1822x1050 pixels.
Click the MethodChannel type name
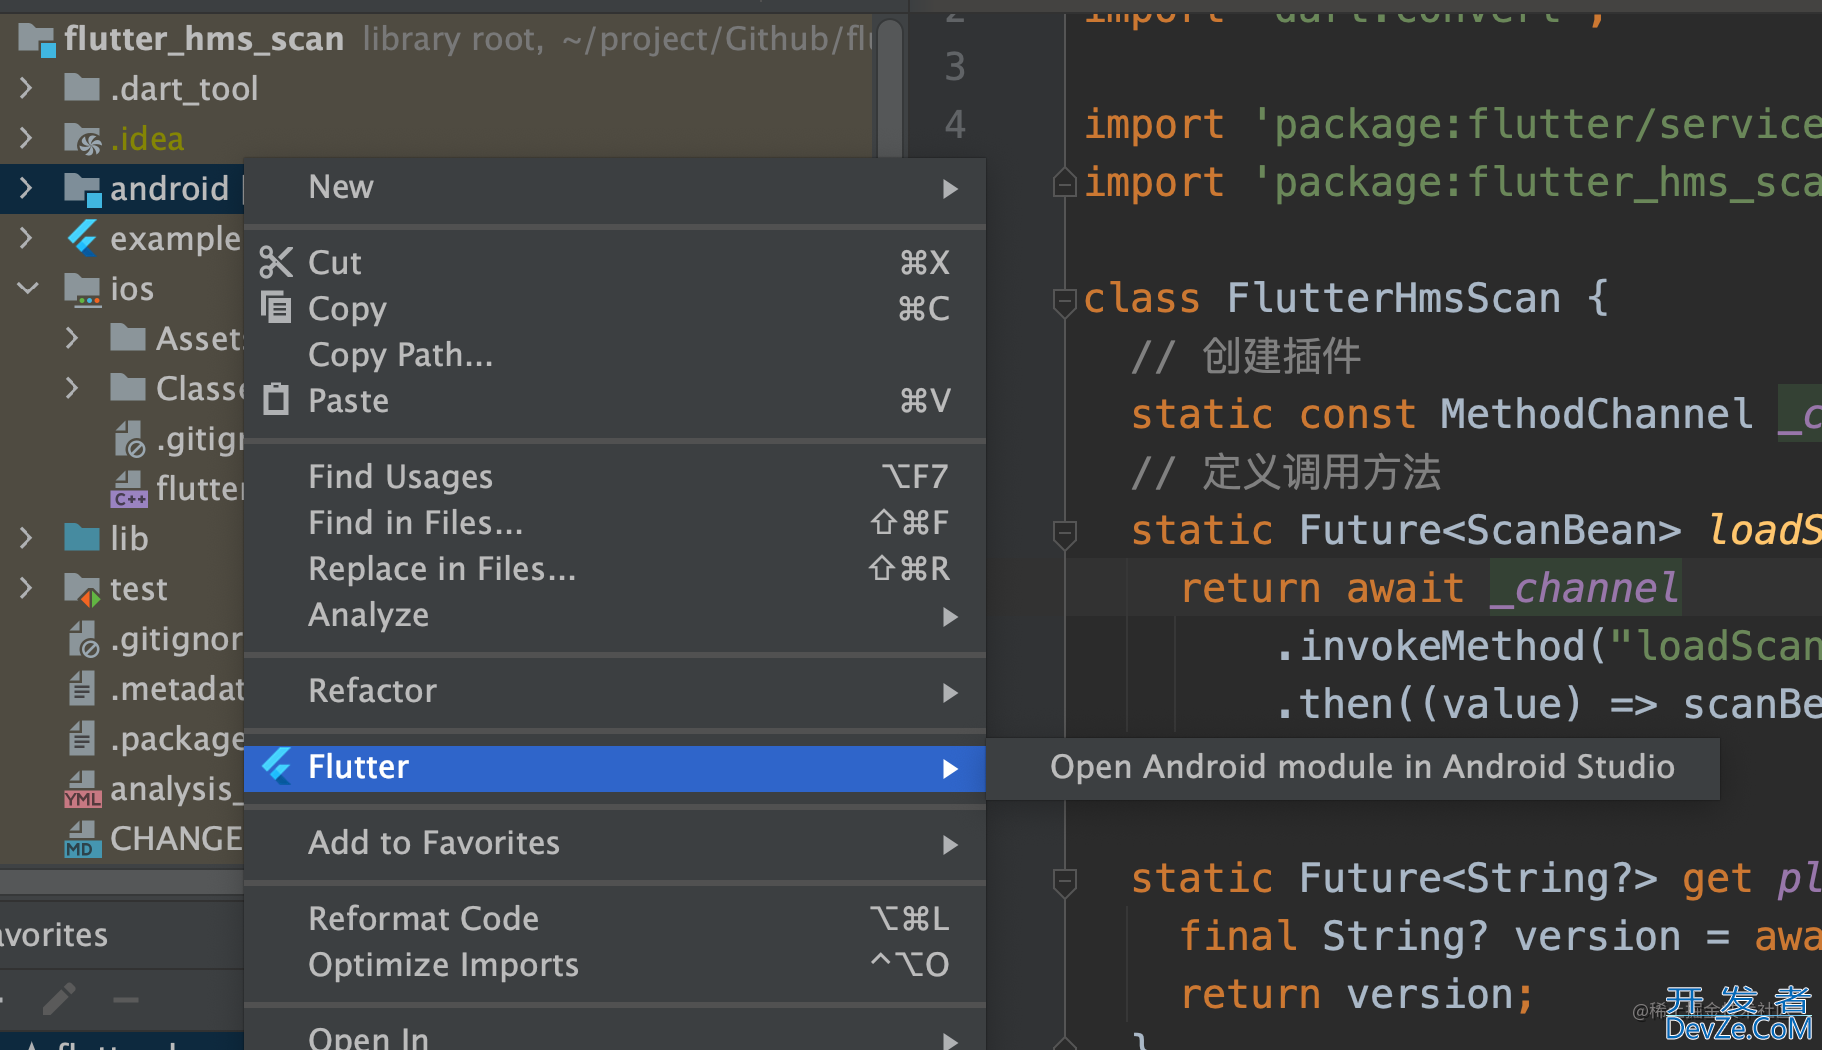(x=1596, y=414)
